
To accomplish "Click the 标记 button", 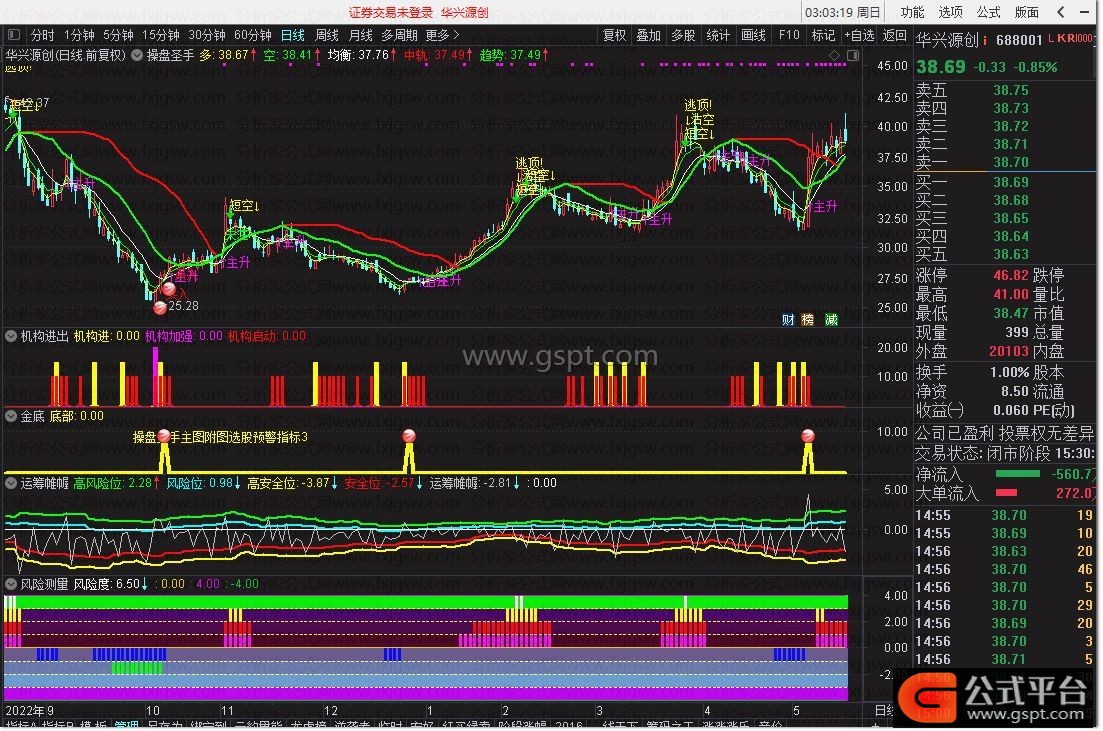I will (823, 34).
